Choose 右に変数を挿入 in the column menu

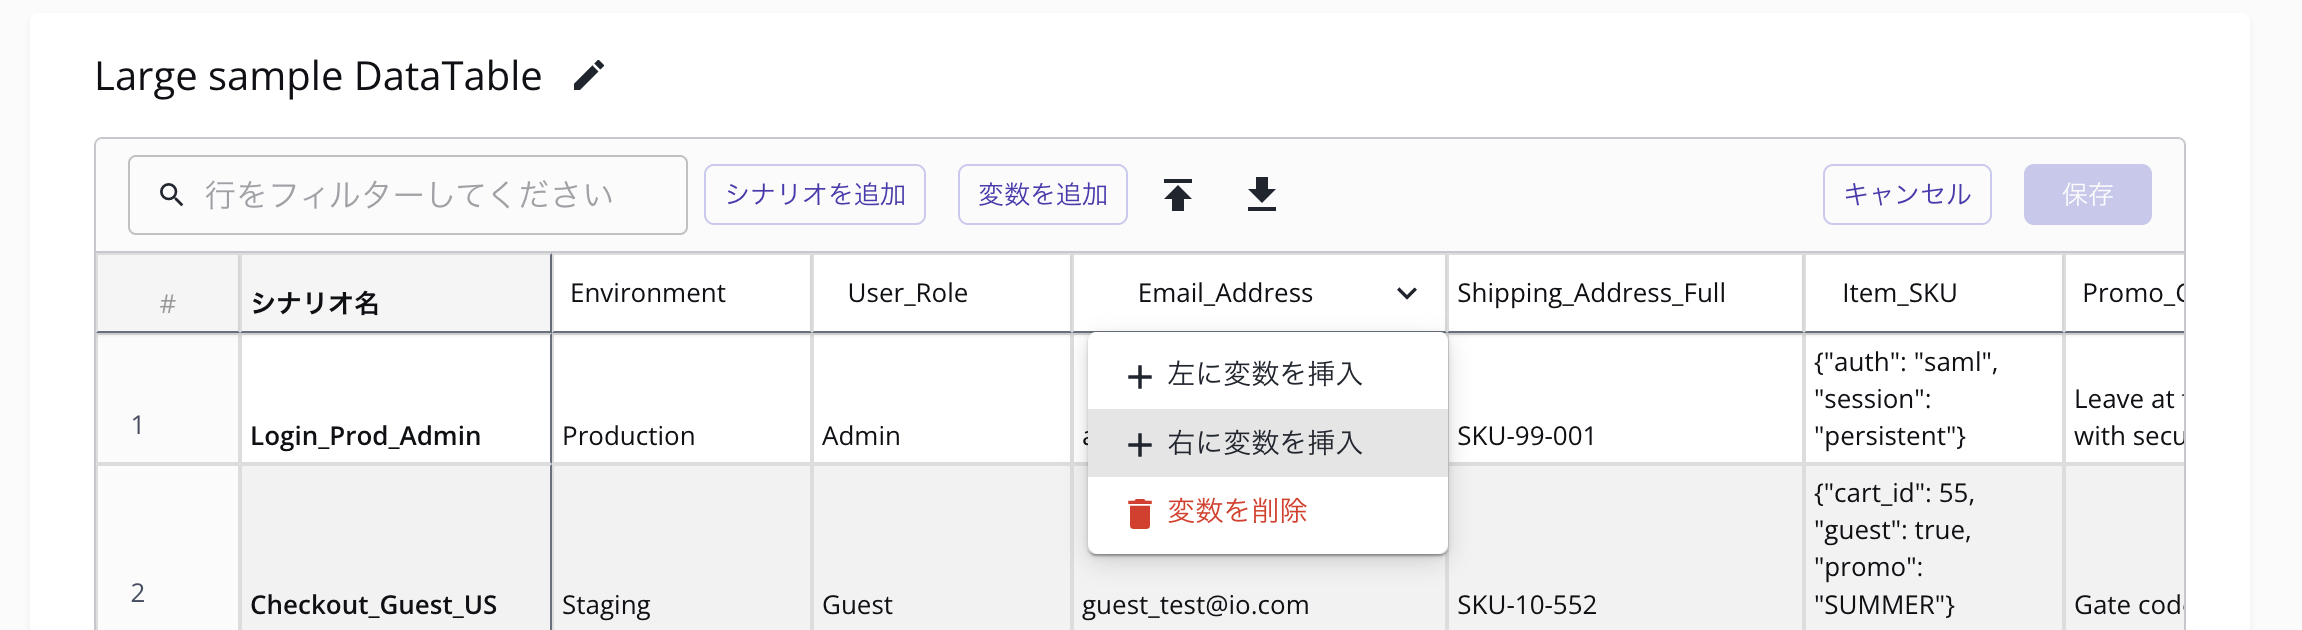click(x=1265, y=443)
